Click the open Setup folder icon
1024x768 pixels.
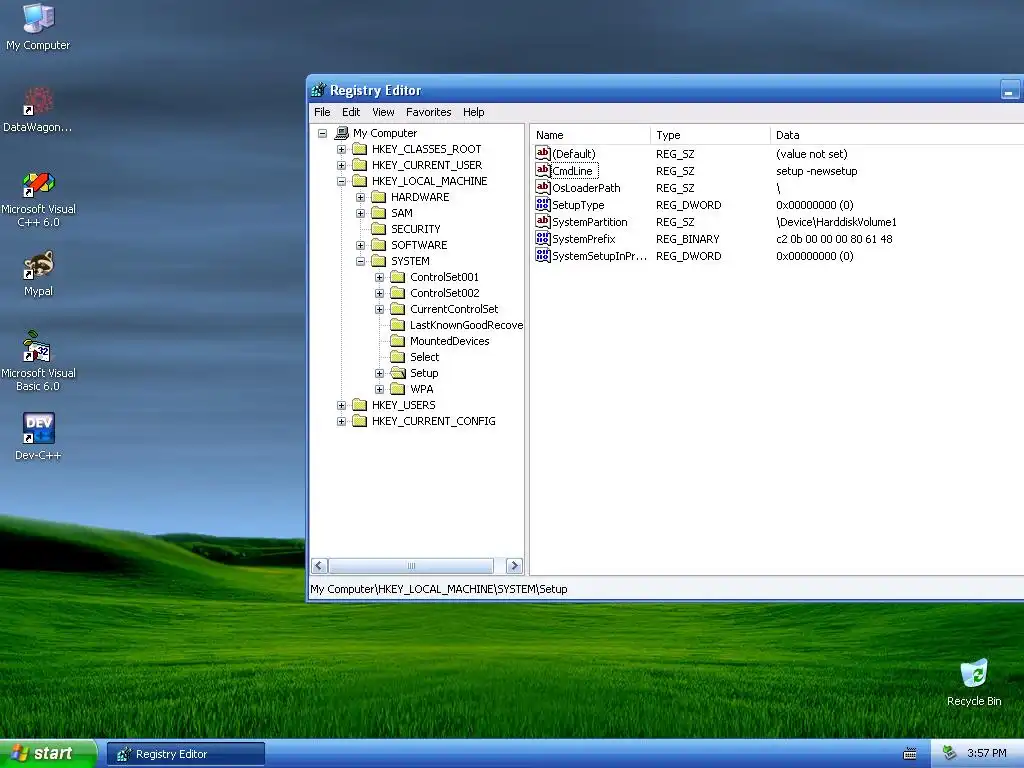click(x=398, y=373)
